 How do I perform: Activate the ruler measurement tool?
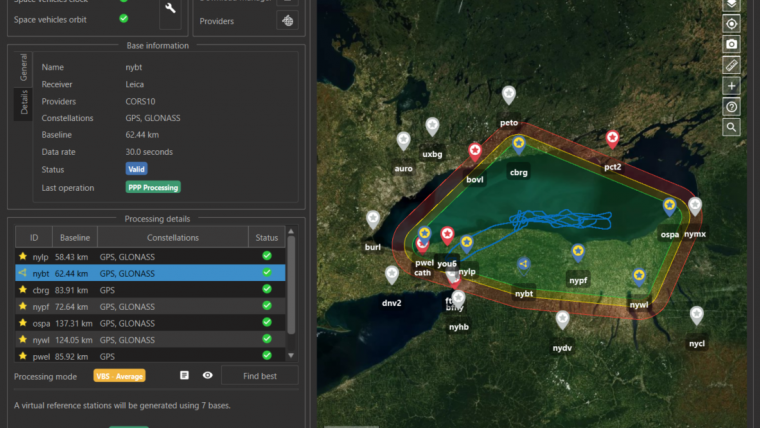click(x=731, y=65)
